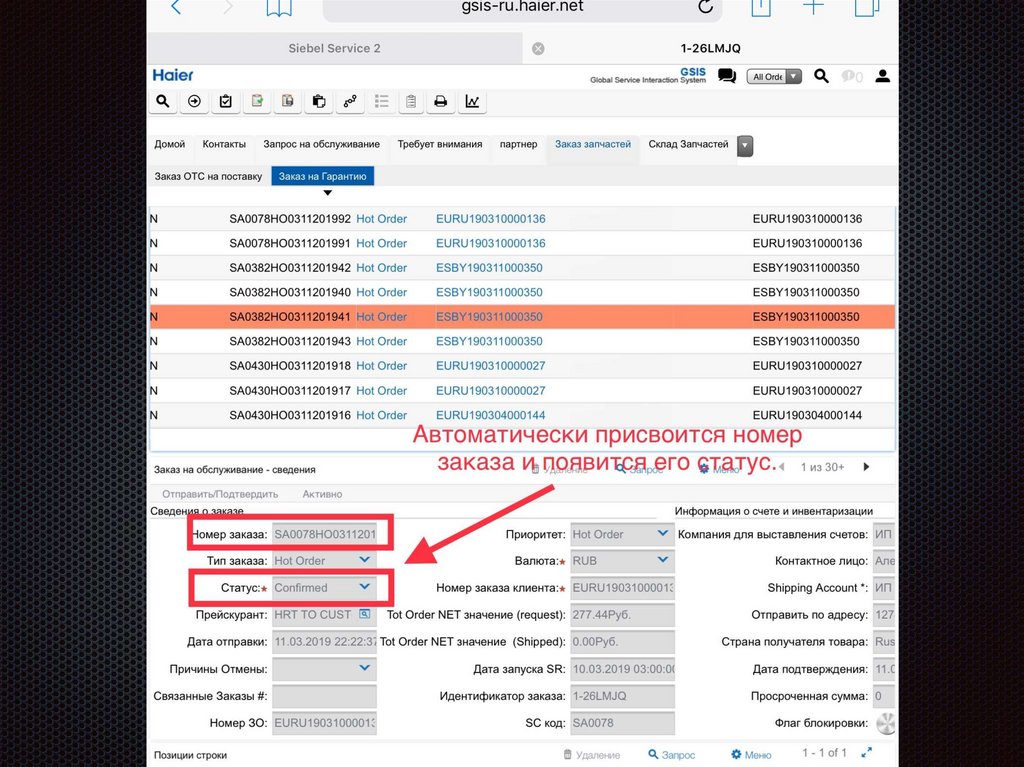
Task: Open the All Orders search scope dropdown
Action: click(774, 76)
